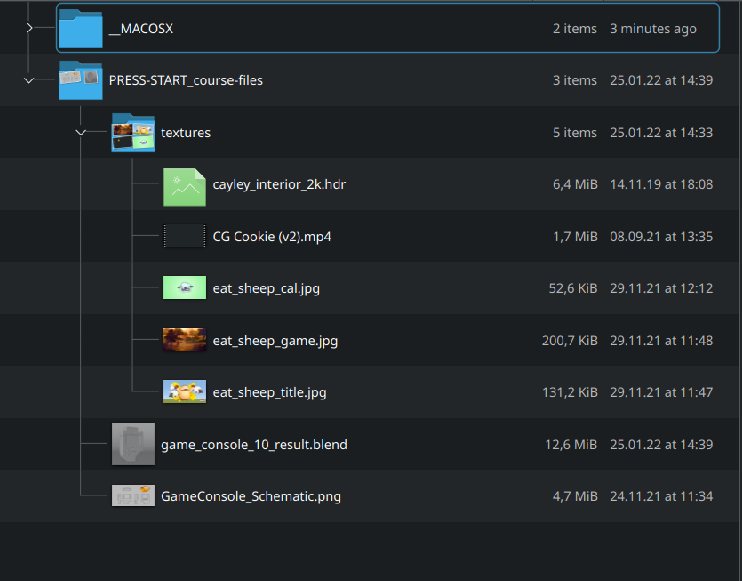Viewport: 742px width, 581px height.
Task: Click the '3 items' size of PRESS-START_course-files
Action: (575, 80)
